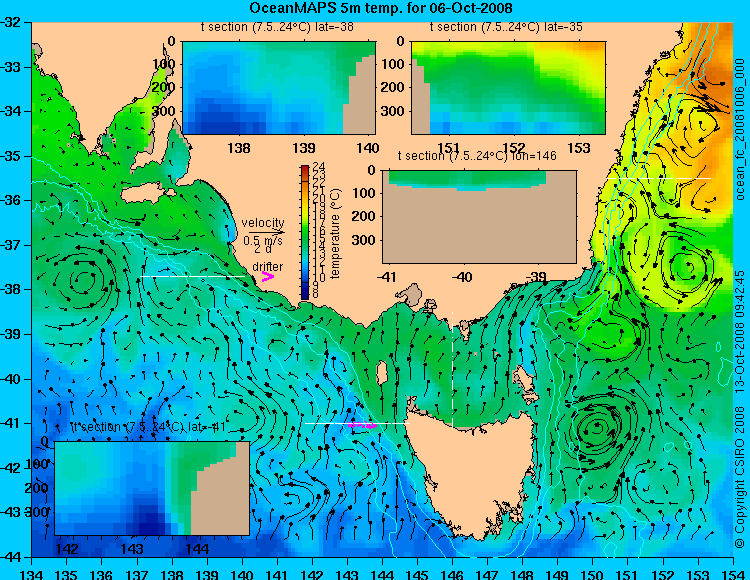Click the "temperature (°C)" color bar label
This screenshot has width=750, height=580.
[335, 233]
